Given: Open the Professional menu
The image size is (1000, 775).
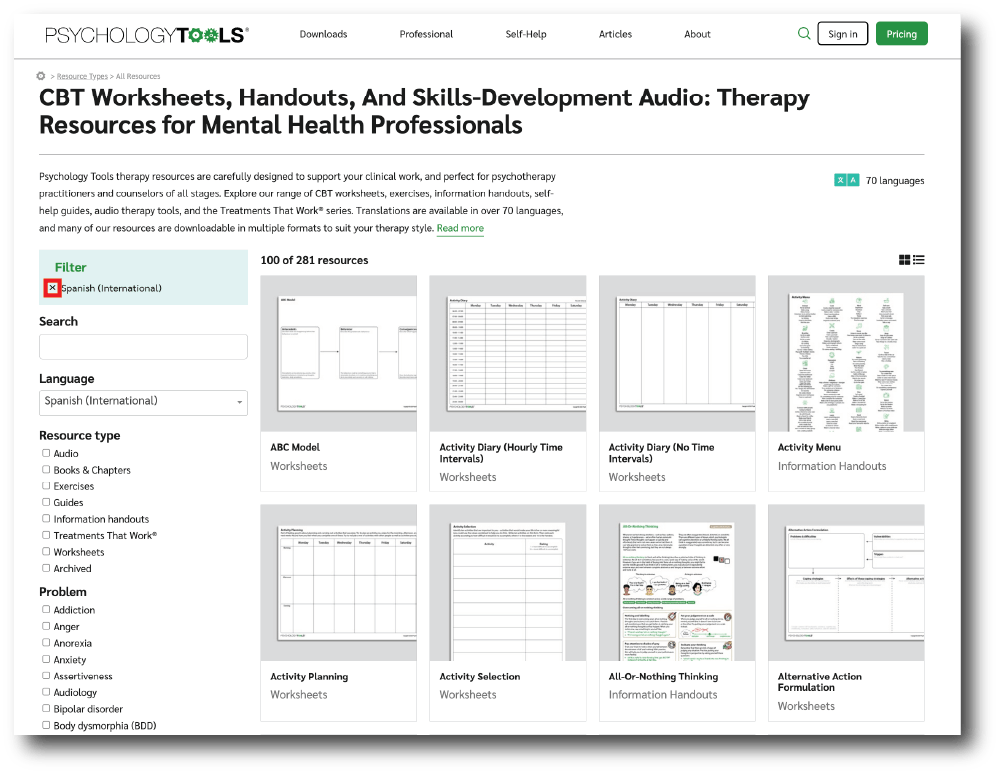Looking at the screenshot, I should click(426, 34).
